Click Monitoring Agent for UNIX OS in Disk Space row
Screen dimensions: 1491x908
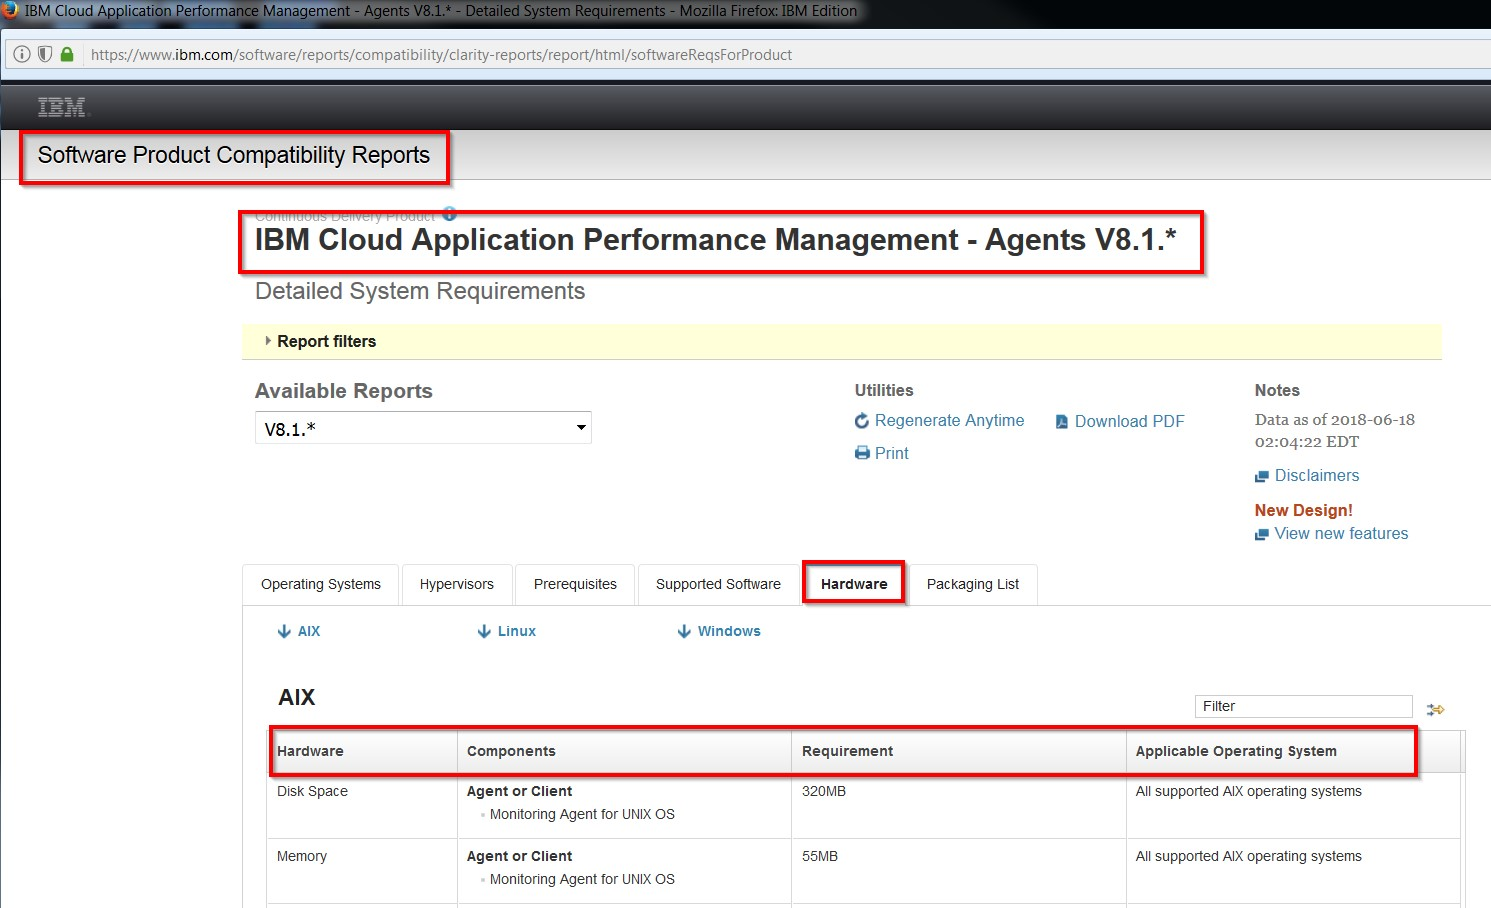point(582,814)
